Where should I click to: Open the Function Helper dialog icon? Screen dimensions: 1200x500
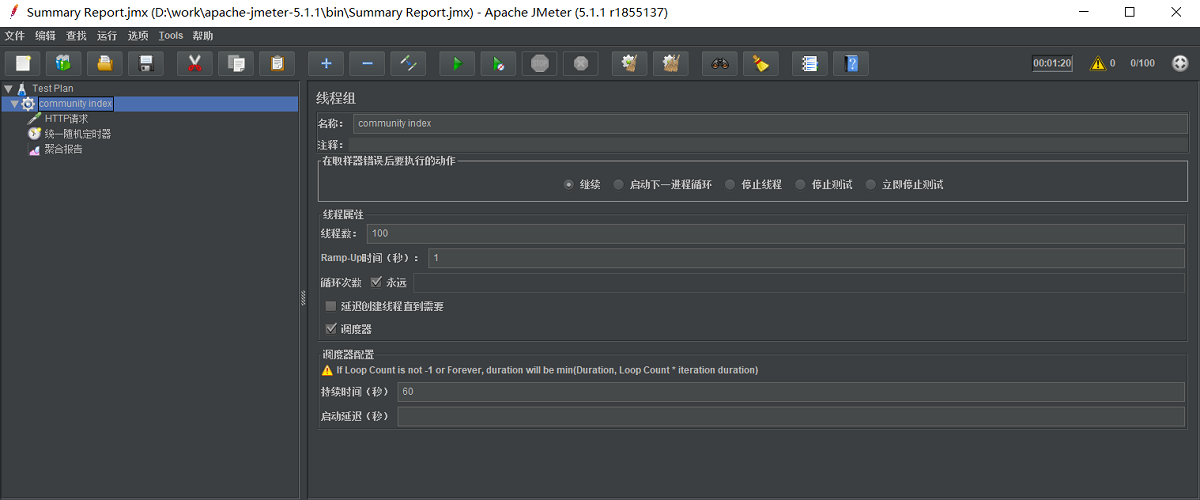click(x=810, y=63)
